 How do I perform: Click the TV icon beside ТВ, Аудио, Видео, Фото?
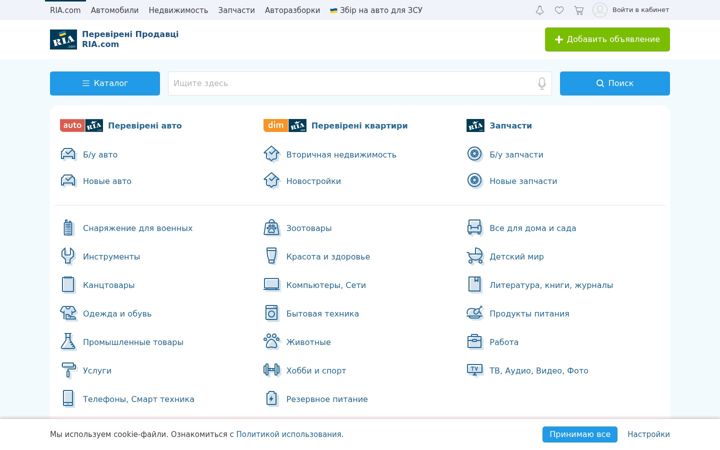[474, 370]
